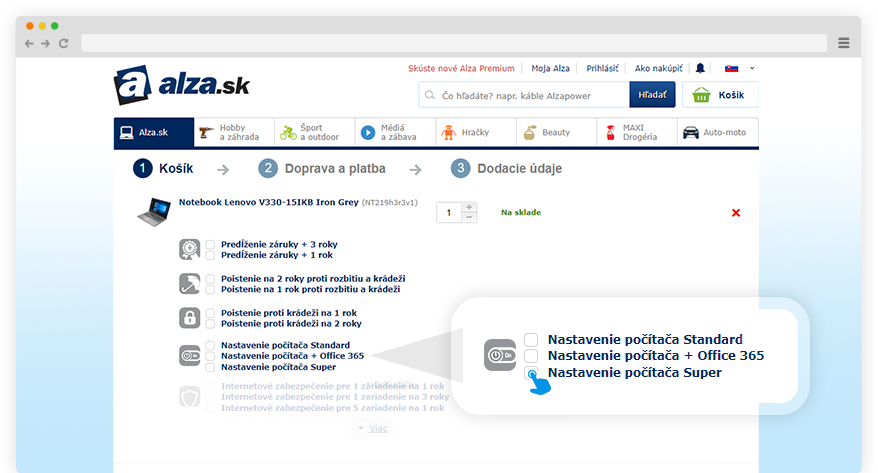Viewport: 878px width, 473px height.
Task: Open Ako nakúpiť link
Action: (x=658, y=68)
